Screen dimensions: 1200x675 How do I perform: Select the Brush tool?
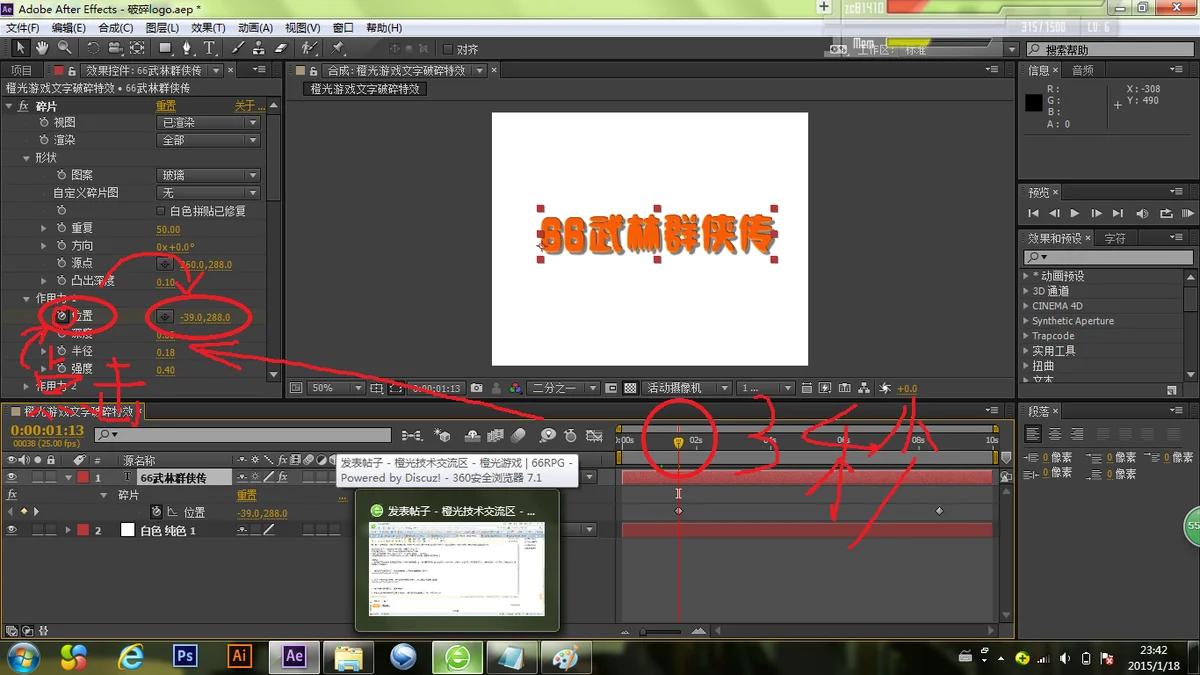coord(238,48)
